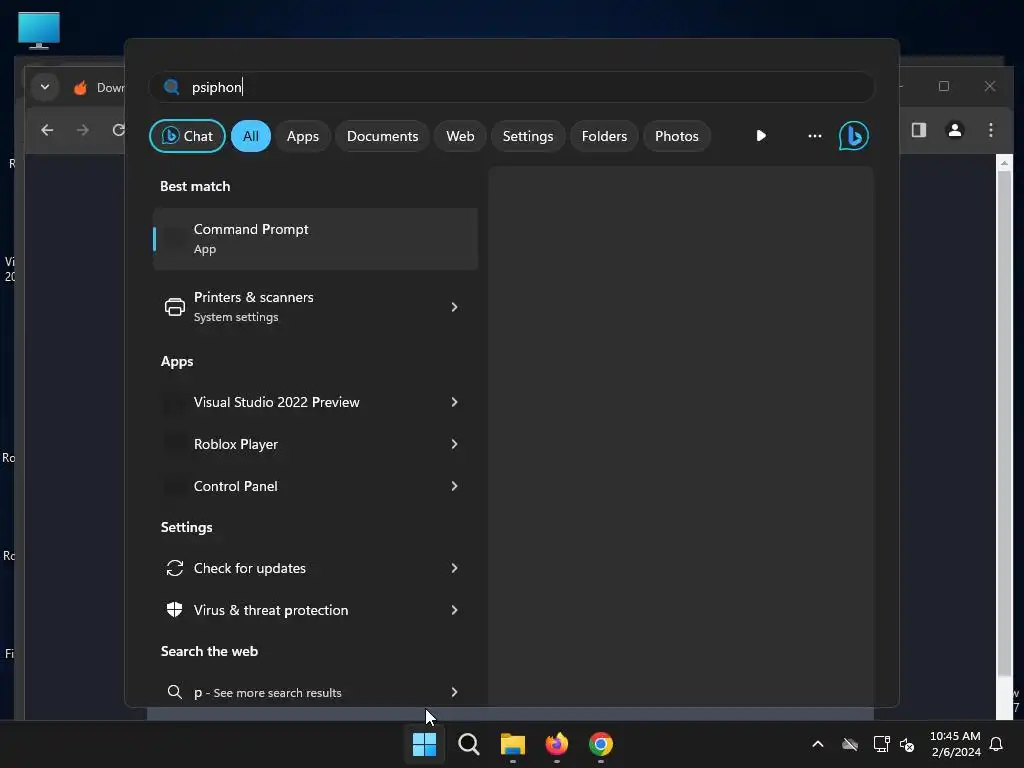Click the network tray icon
Screen dimensions: 1024x768
pyautogui.click(x=881, y=744)
